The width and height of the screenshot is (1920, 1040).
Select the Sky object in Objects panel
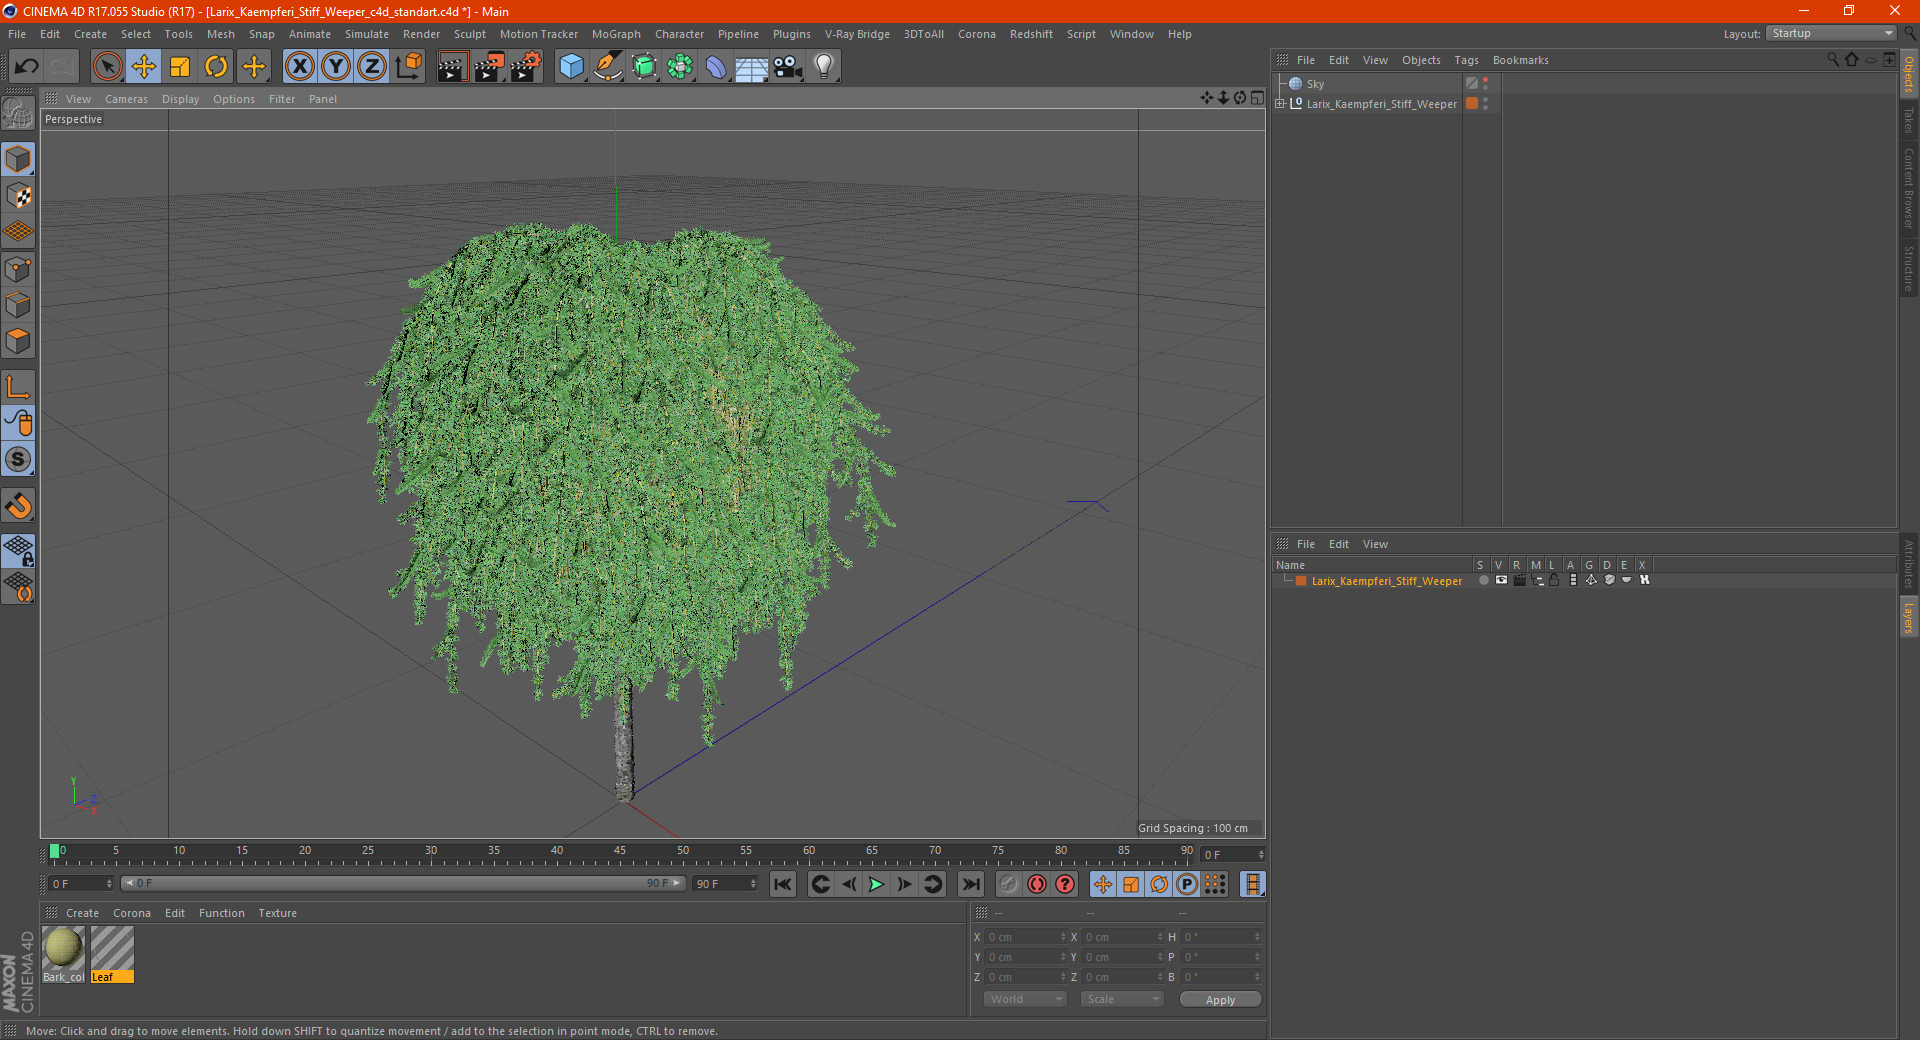coord(1315,84)
